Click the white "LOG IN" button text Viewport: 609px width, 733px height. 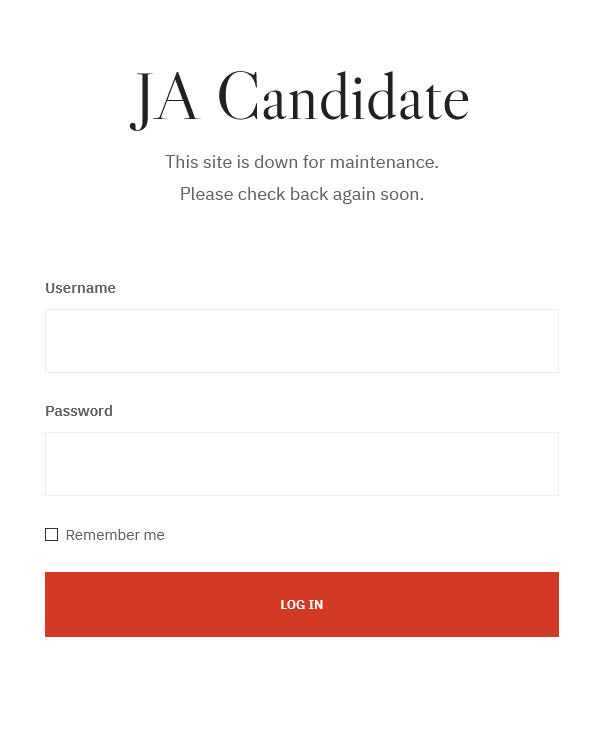pyautogui.click(x=301, y=605)
